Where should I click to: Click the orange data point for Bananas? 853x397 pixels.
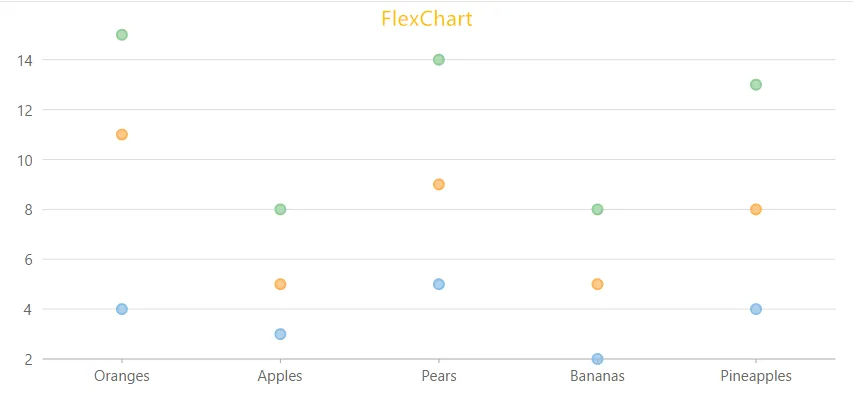(597, 284)
